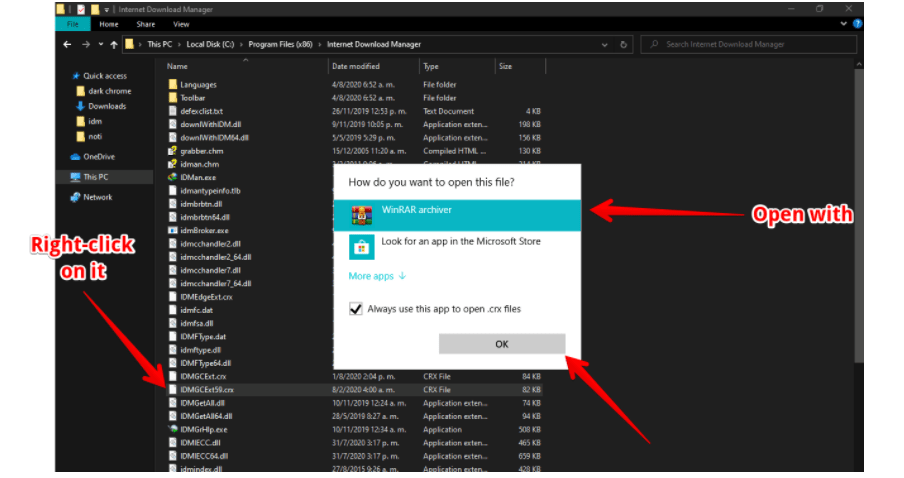This screenshot has width=904, height=478.
Task: Select the Toolbar folder icon
Action: pyautogui.click(x=172, y=97)
